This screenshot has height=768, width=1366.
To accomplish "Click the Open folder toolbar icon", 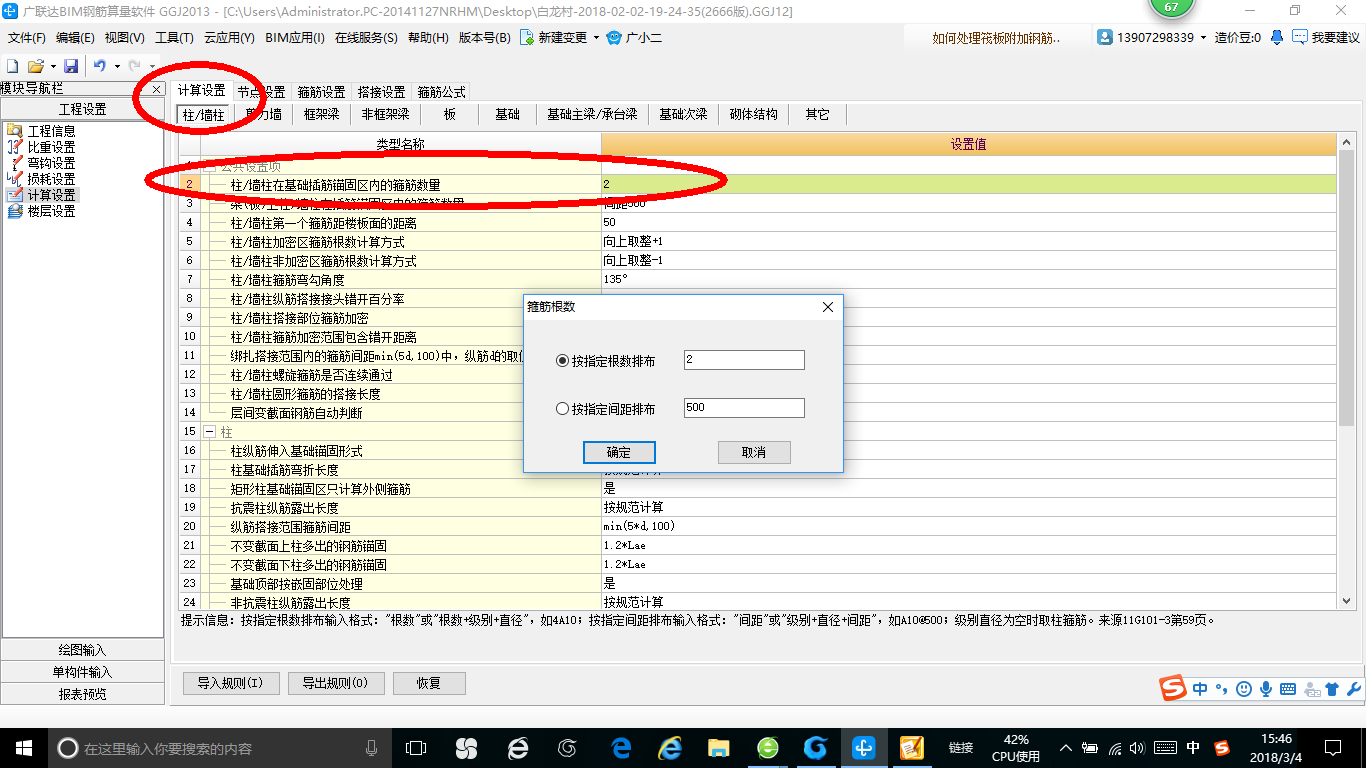I will [35, 66].
